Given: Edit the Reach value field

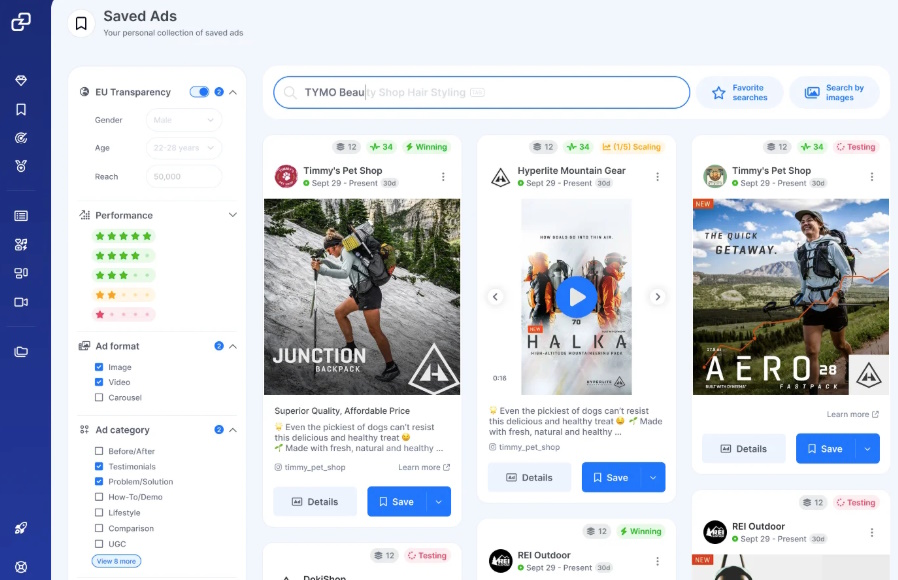Looking at the screenshot, I should click(184, 176).
